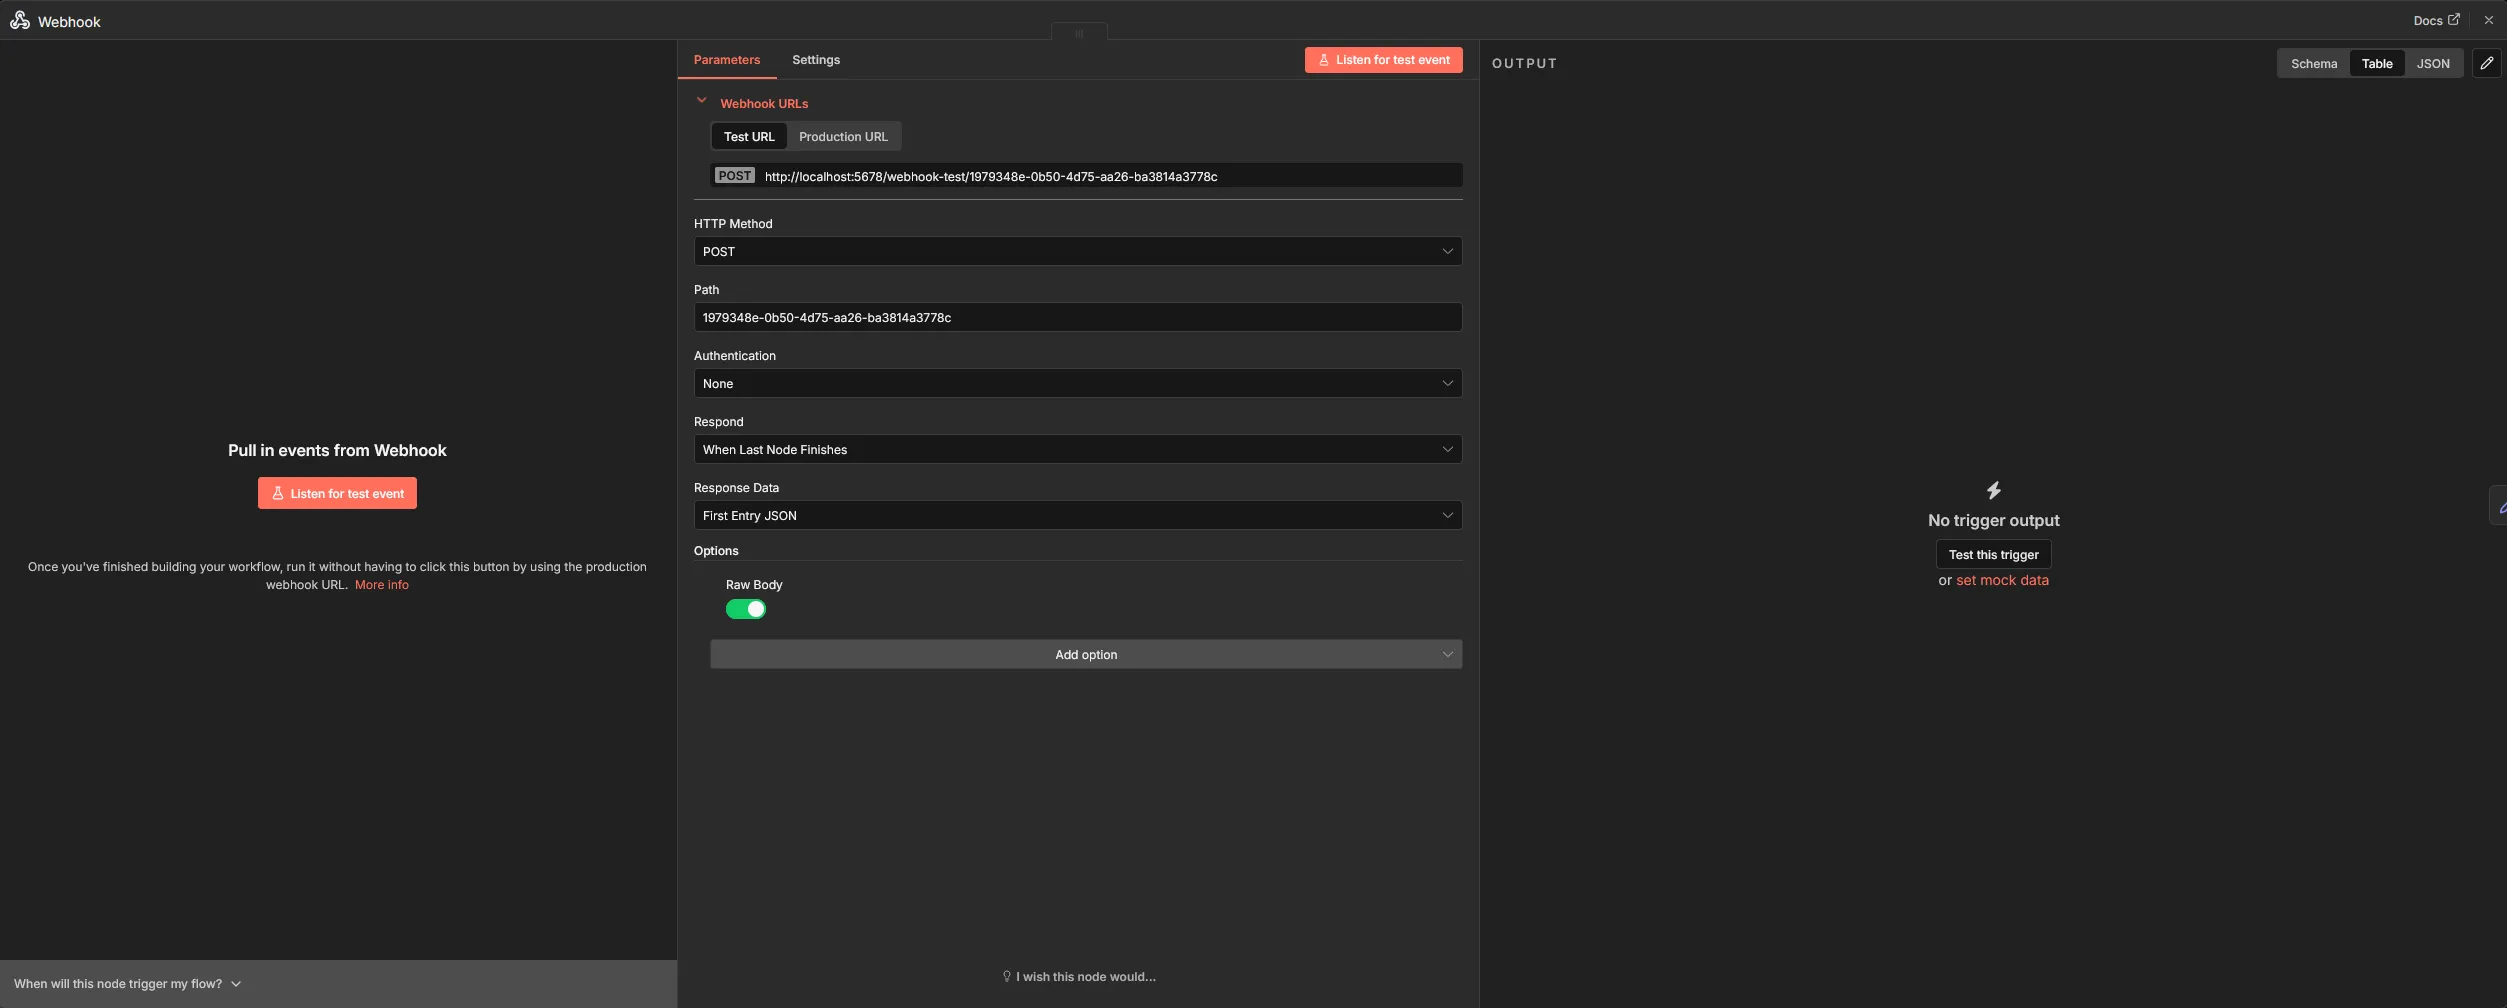Viewport: 2507px width, 1008px height.
Task: Open the HTTP Method dropdown
Action: pyautogui.click(x=1077, y=251)
